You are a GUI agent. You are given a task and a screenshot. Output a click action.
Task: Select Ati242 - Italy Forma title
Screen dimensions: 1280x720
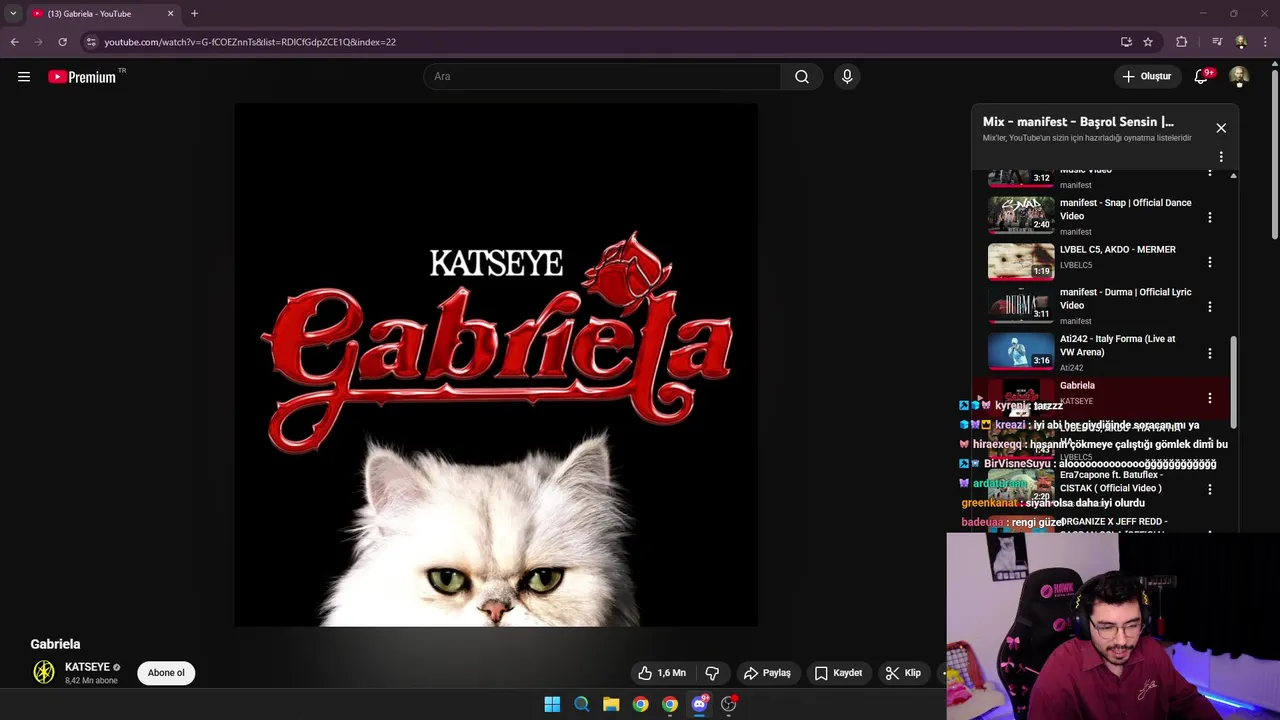point(1117,345)
